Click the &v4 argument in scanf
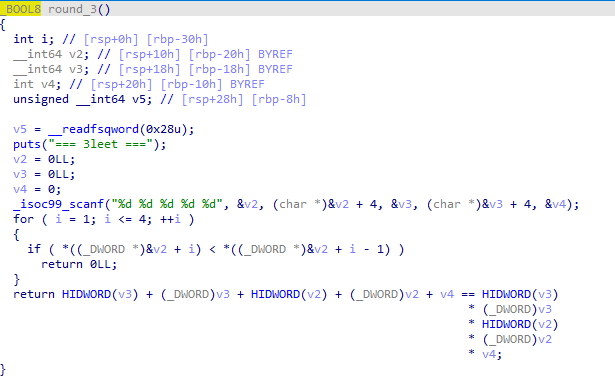Image resolution: width=615 pixels, height=392 pixels. click(x=555, y=204)
